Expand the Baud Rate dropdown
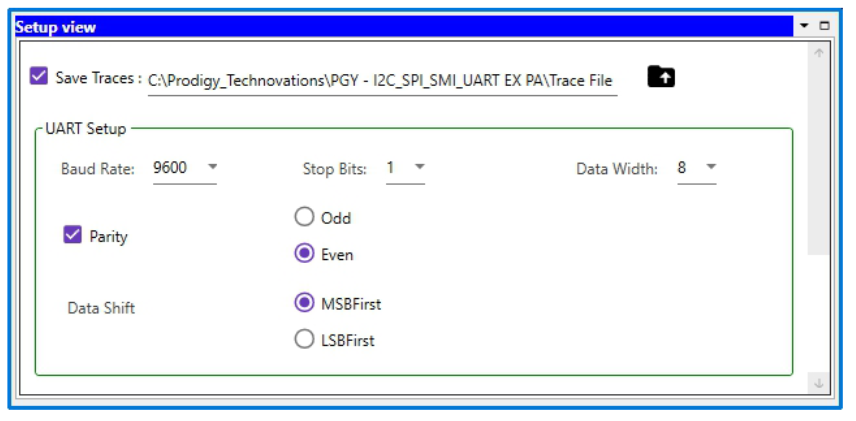 click(x=213, y=167)
